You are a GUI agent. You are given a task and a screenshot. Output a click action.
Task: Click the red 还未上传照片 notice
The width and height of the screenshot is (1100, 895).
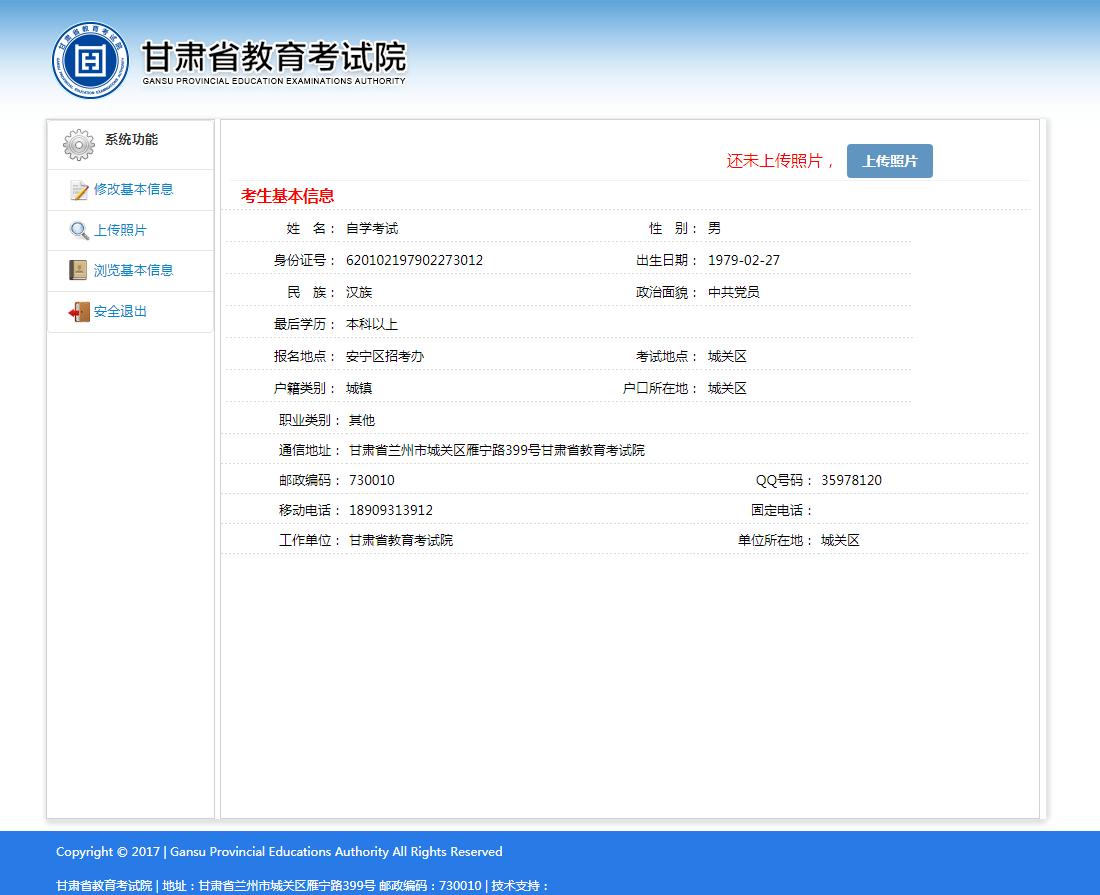click(779, 161)
